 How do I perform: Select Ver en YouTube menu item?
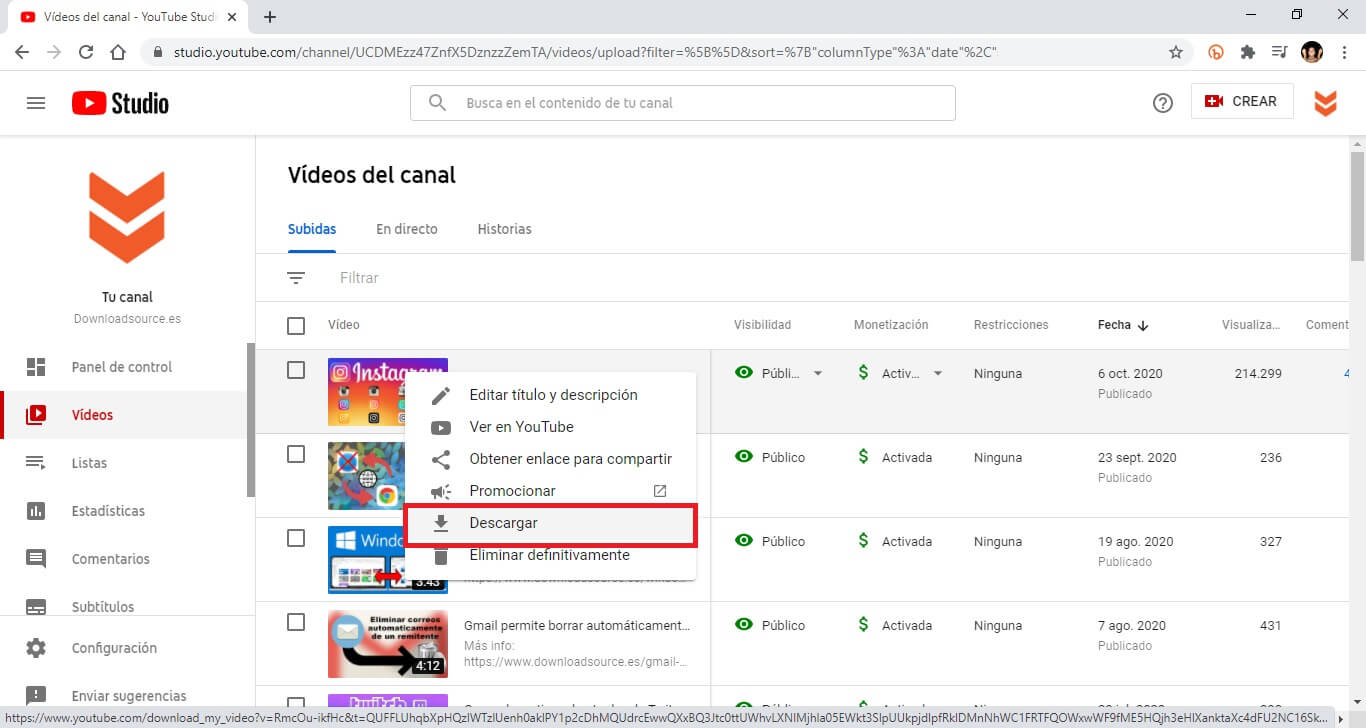(x=550, y=427)
